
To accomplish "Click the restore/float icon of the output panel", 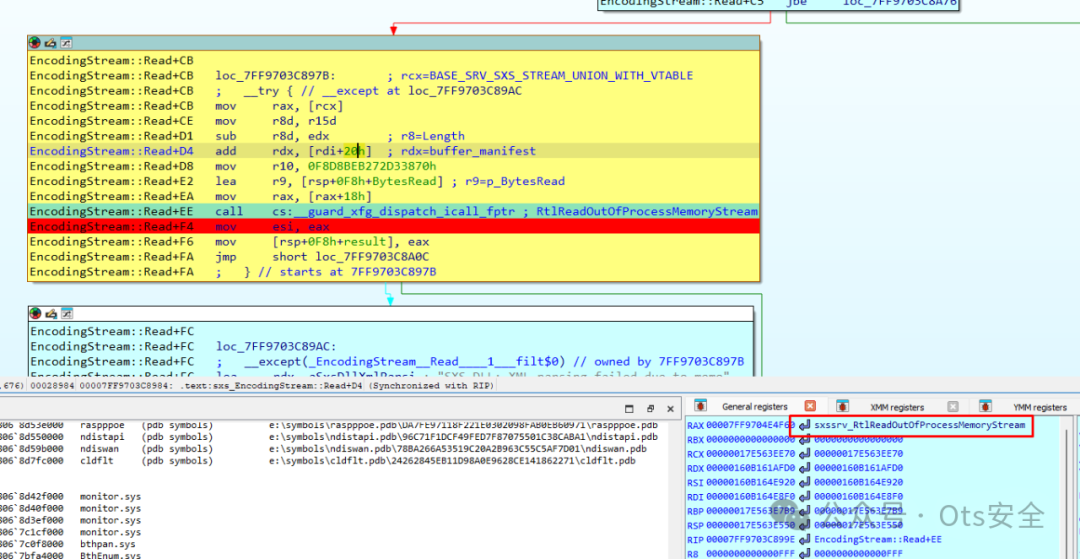I will tap(651, 408).
